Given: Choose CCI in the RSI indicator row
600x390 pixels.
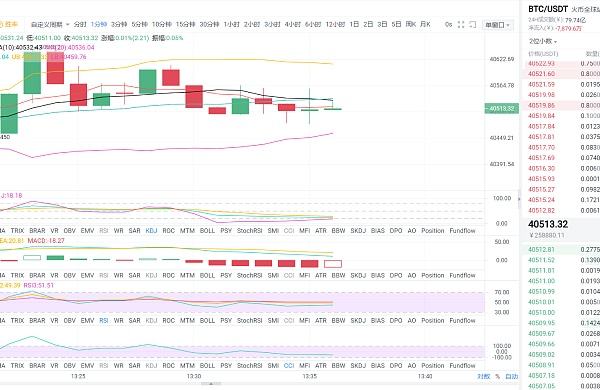Looking at the screenshot, I should tap(289, 321).
